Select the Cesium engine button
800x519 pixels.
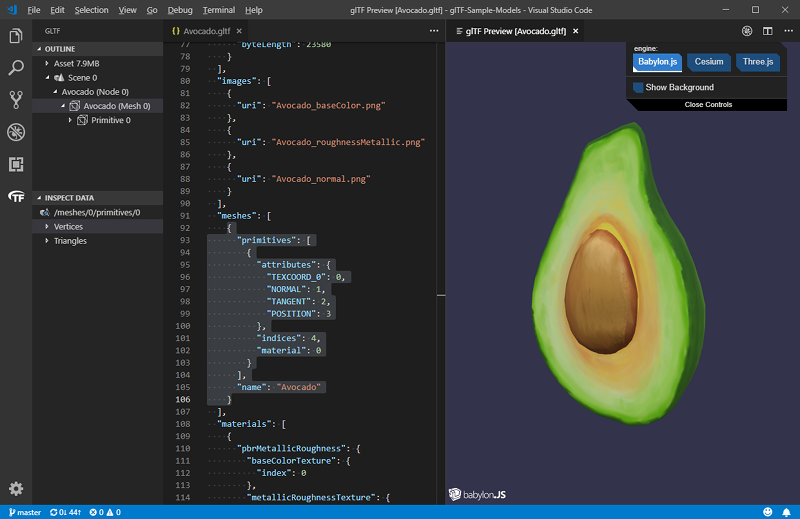click(709, 62)
